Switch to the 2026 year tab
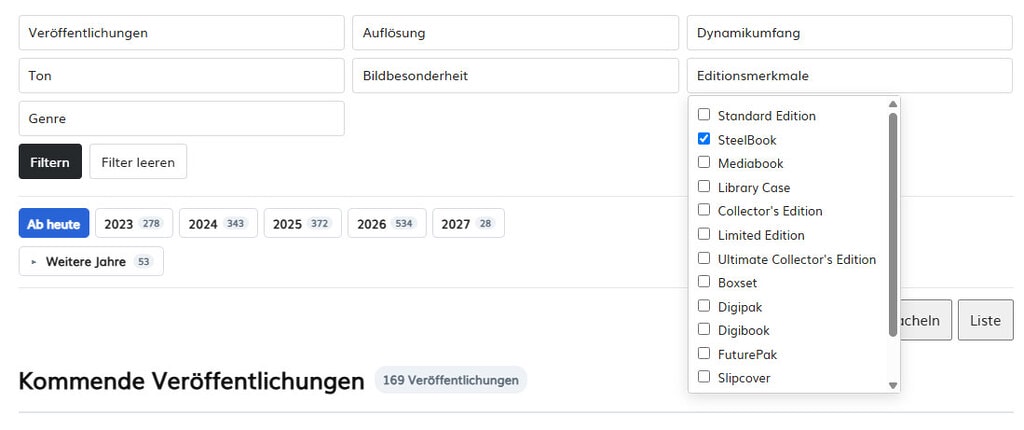 point(387,223)
